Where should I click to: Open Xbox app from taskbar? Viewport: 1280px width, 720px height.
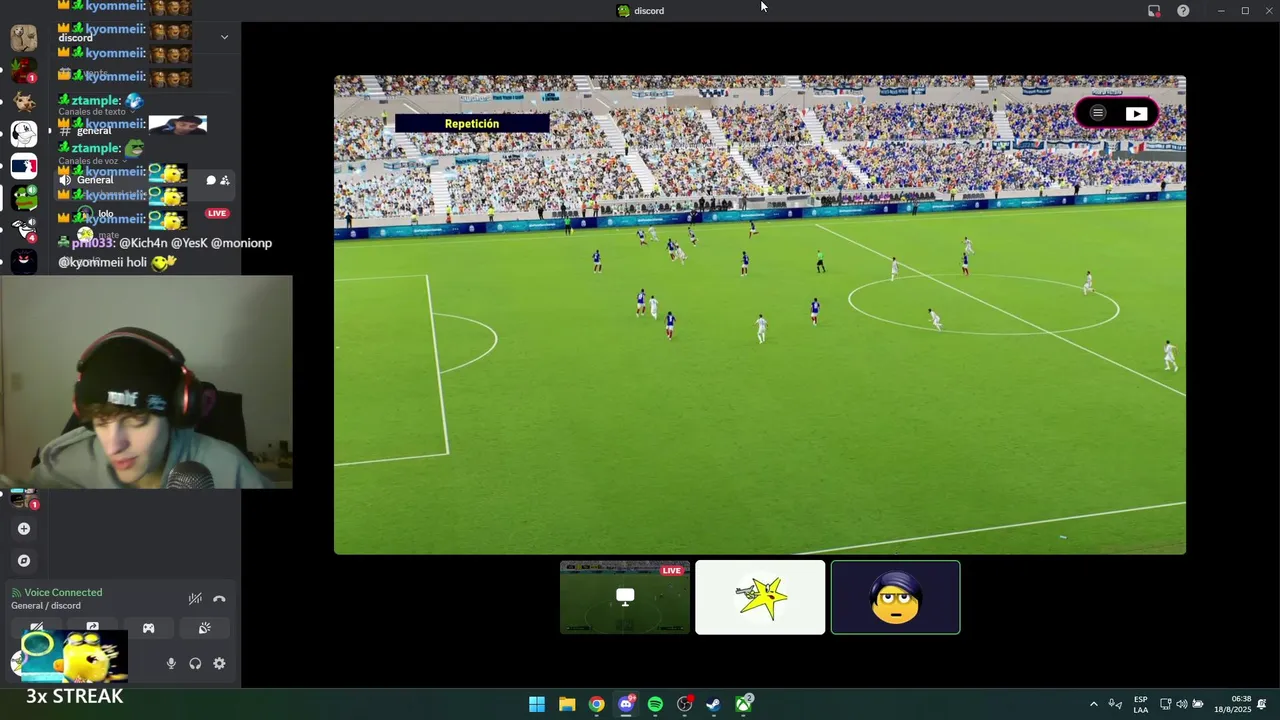(744, 704)
